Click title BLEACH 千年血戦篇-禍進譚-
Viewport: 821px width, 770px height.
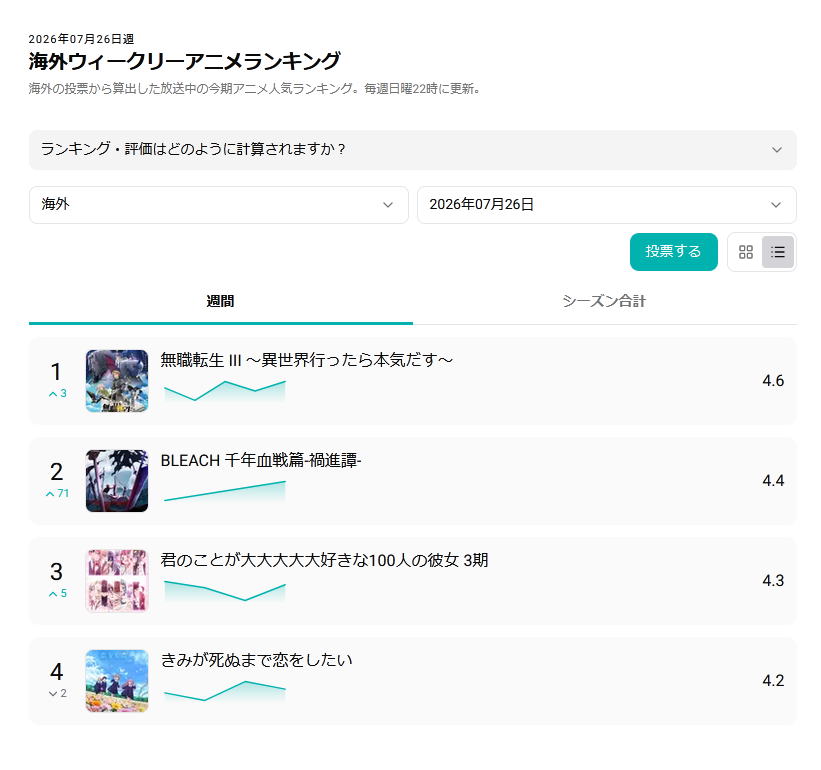(x=261, y=460)
